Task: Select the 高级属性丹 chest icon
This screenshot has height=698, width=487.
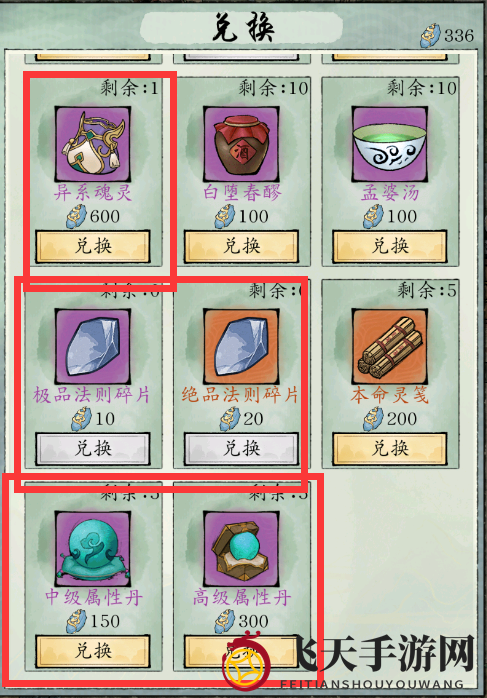Action: [241, 549]
